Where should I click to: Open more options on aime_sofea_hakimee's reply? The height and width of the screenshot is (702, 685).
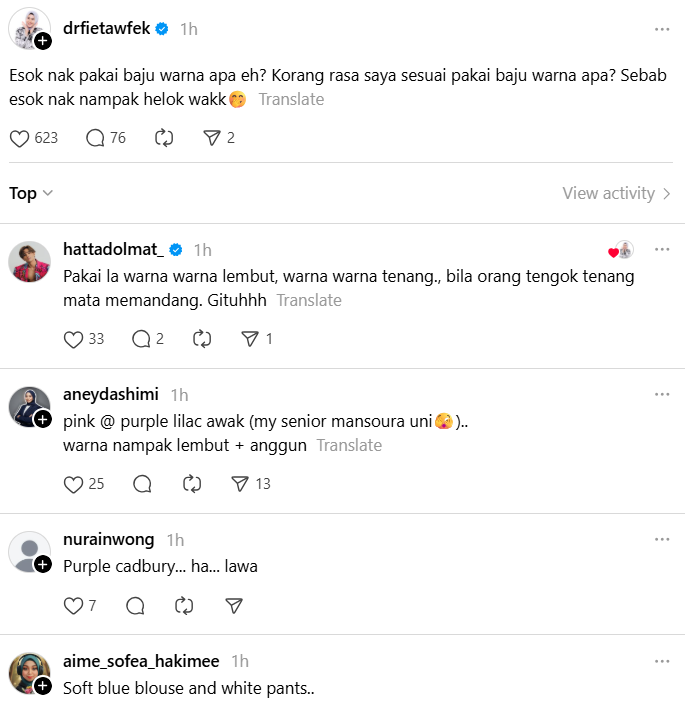(x=661, y=661)
